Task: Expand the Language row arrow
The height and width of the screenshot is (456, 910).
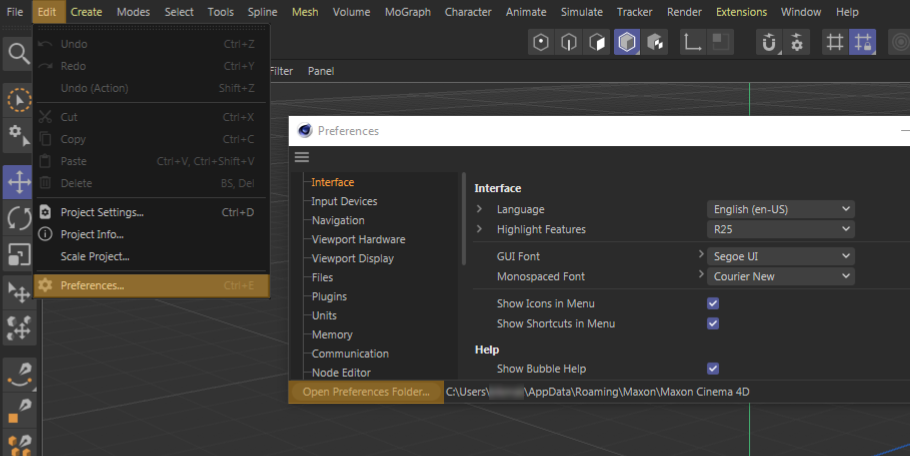Action: click(x=479, y=209)
